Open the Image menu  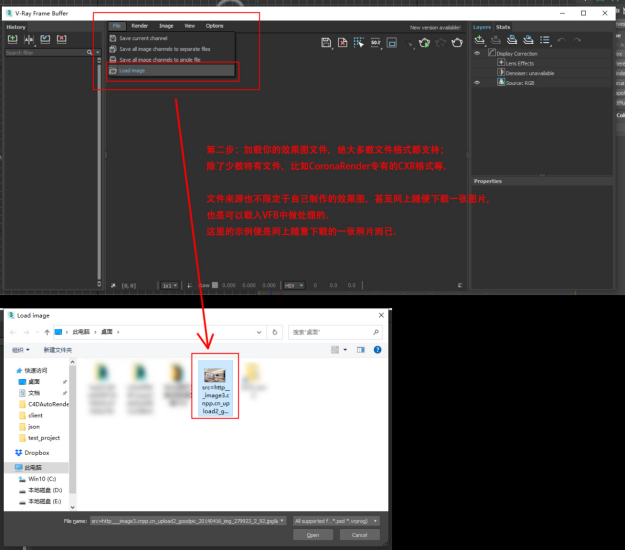click(166, 26)
